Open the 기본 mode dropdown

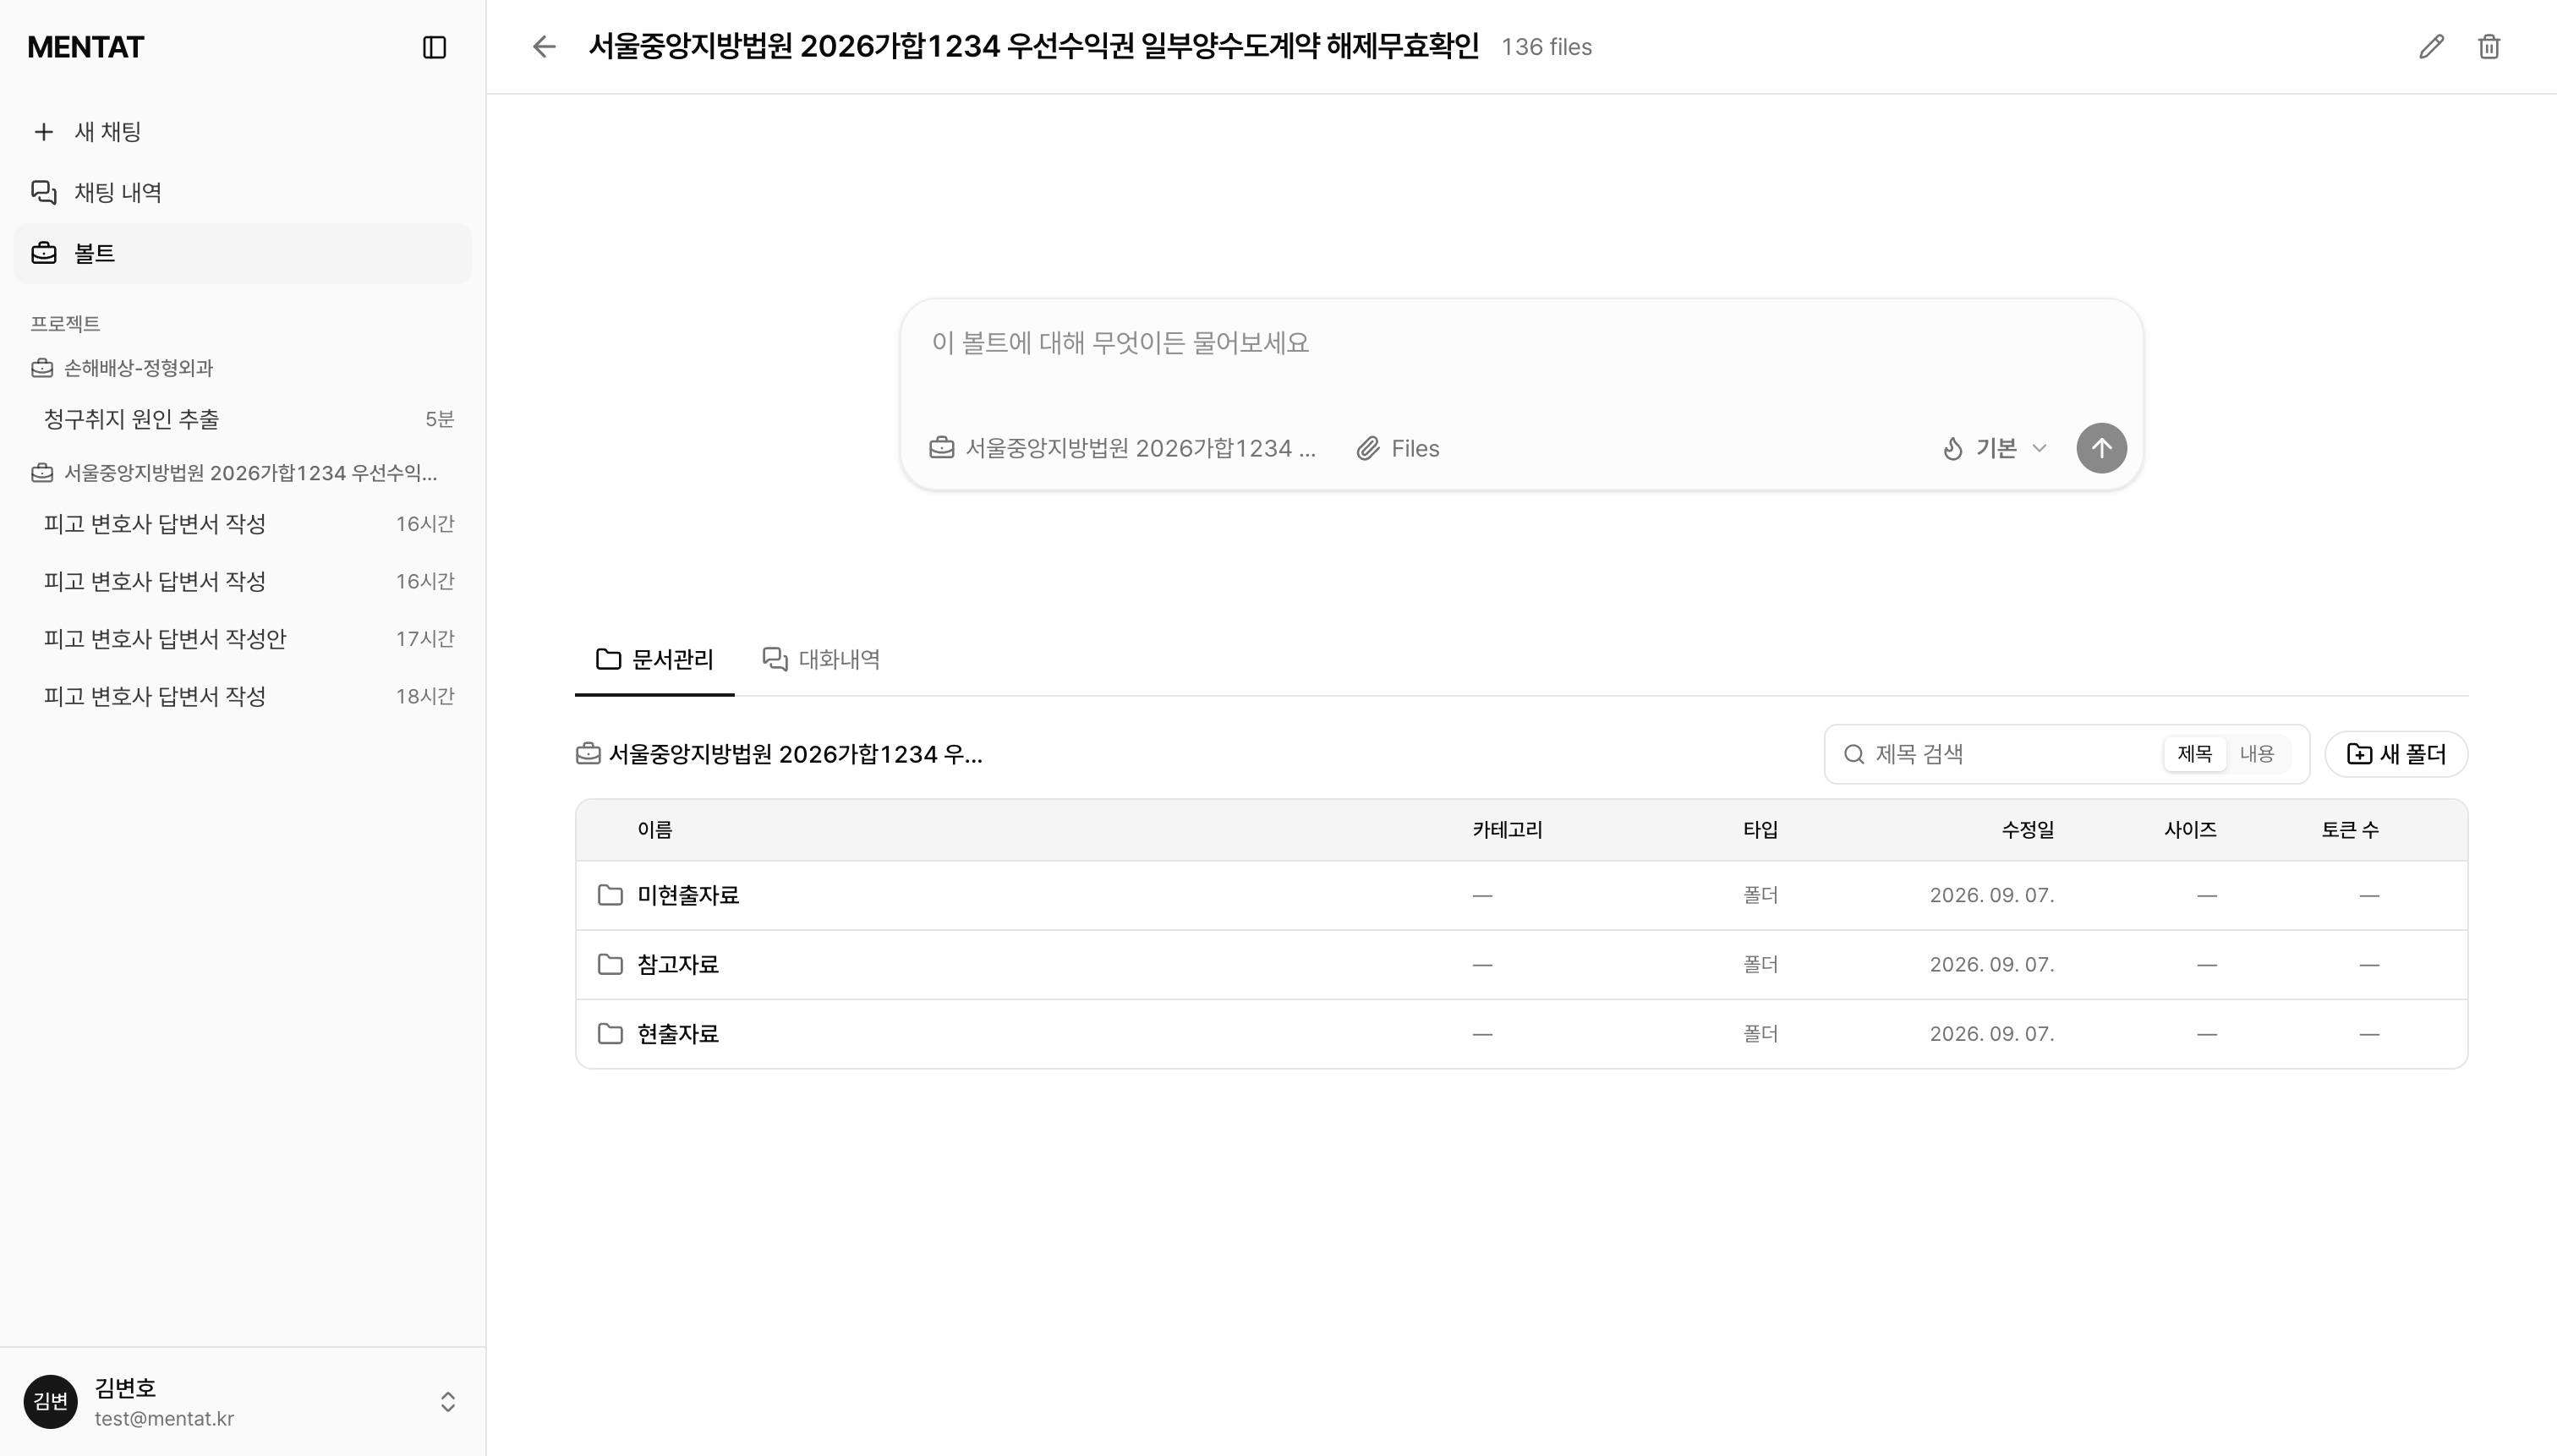(1995, 448)
